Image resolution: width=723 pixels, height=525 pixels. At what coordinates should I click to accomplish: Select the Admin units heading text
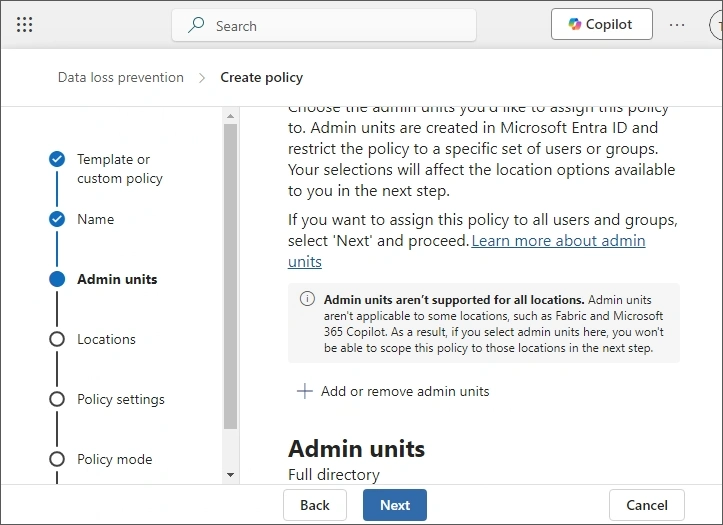(356, 448)
